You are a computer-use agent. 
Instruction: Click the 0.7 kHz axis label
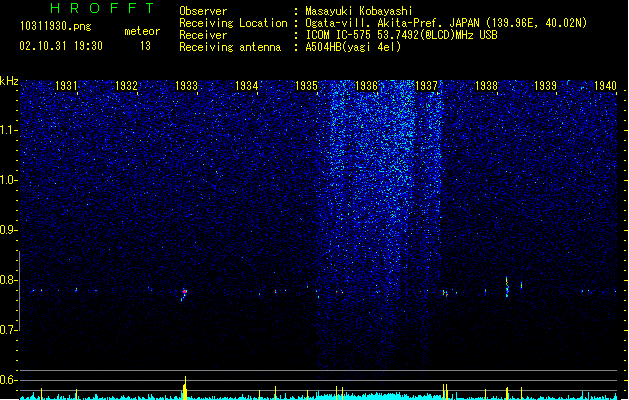pyautogui.click(x=9, y=330)
